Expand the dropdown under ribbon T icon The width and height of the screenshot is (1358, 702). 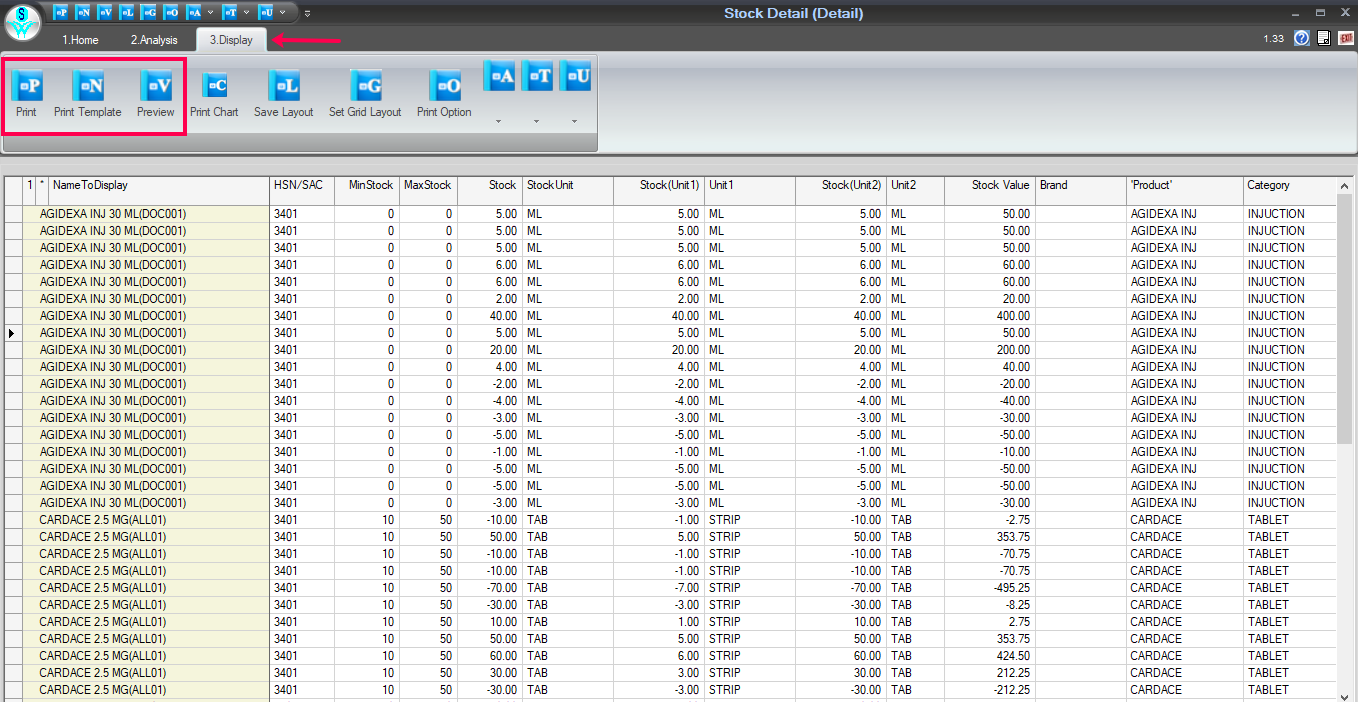point(536,121)
